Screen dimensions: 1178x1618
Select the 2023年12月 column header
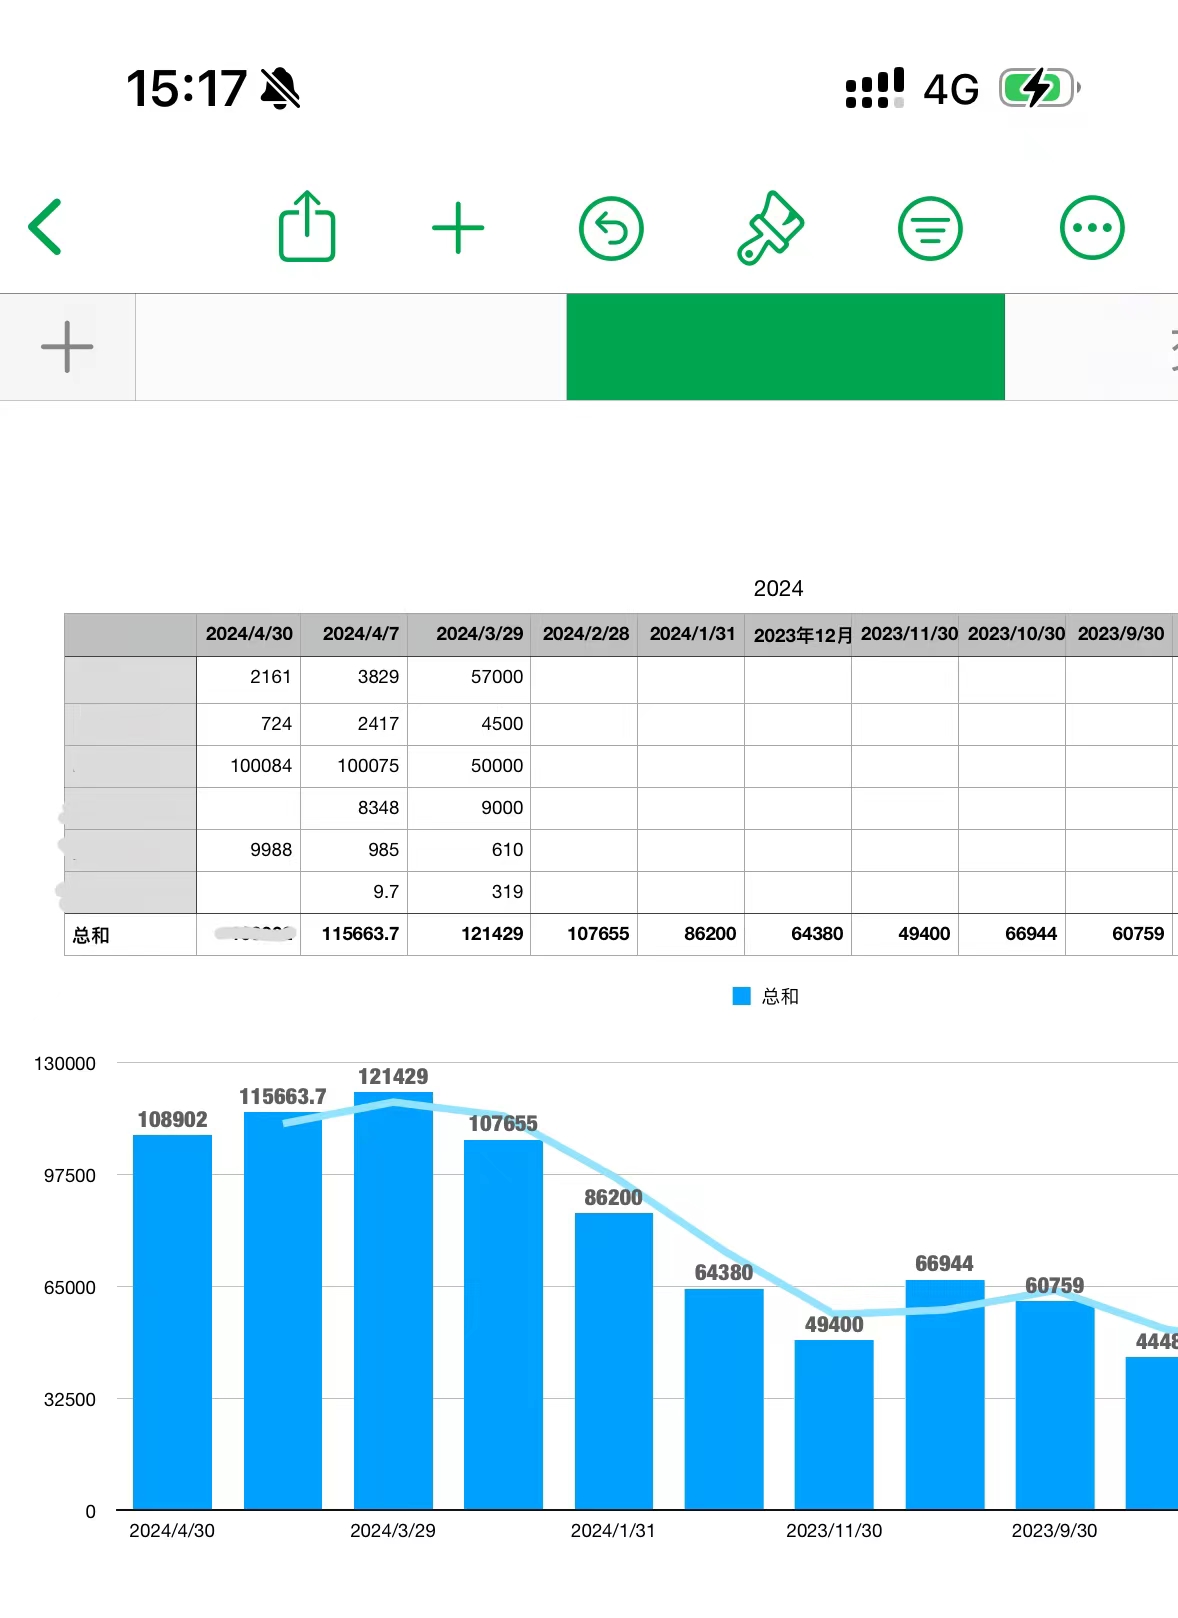click(x=798, y=634)
